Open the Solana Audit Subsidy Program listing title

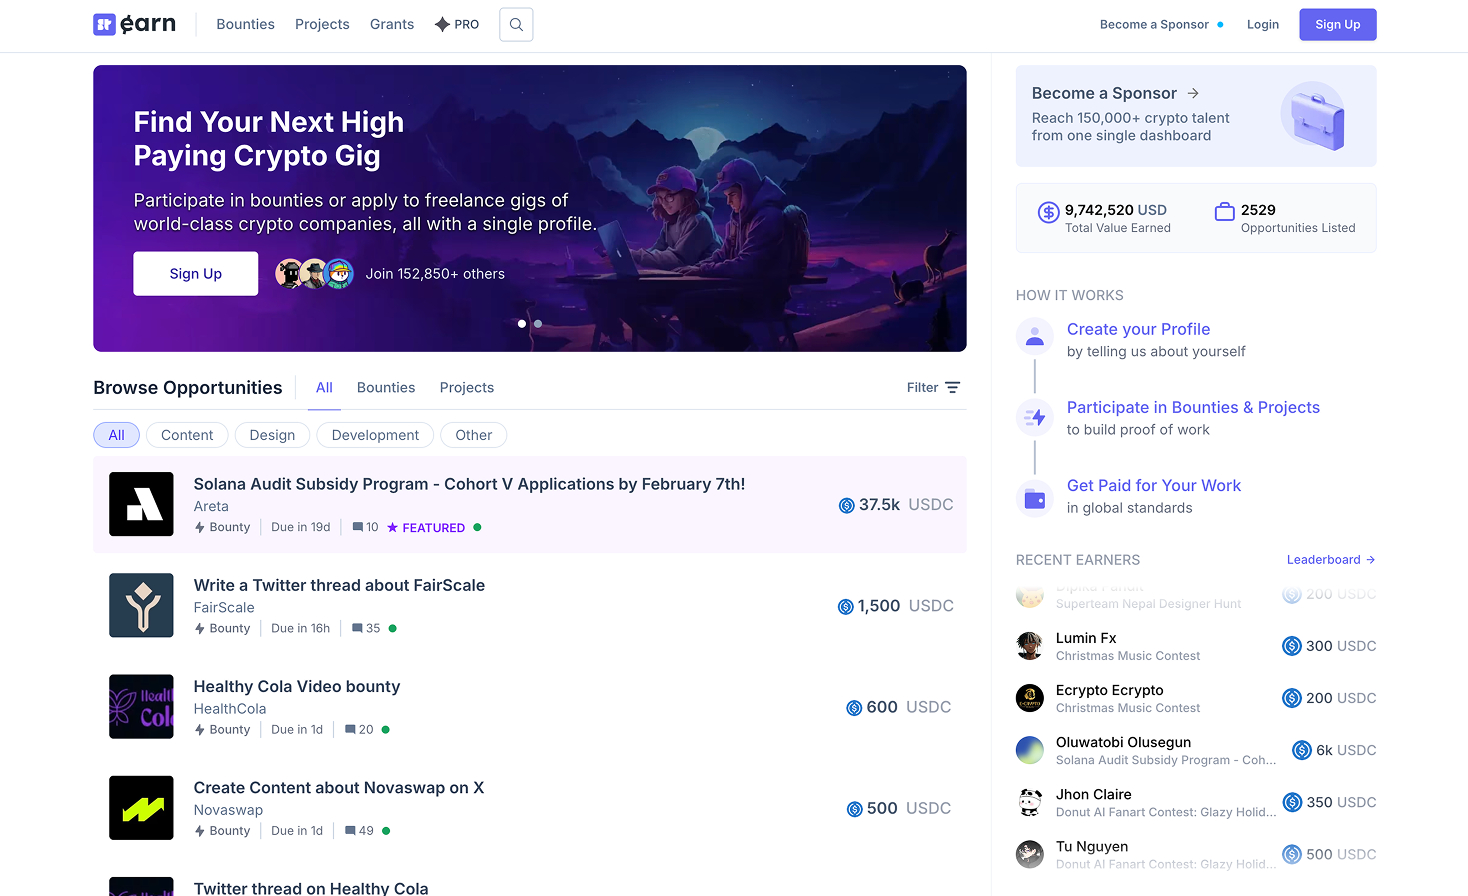pyautogui.click(x=469, y=484)
